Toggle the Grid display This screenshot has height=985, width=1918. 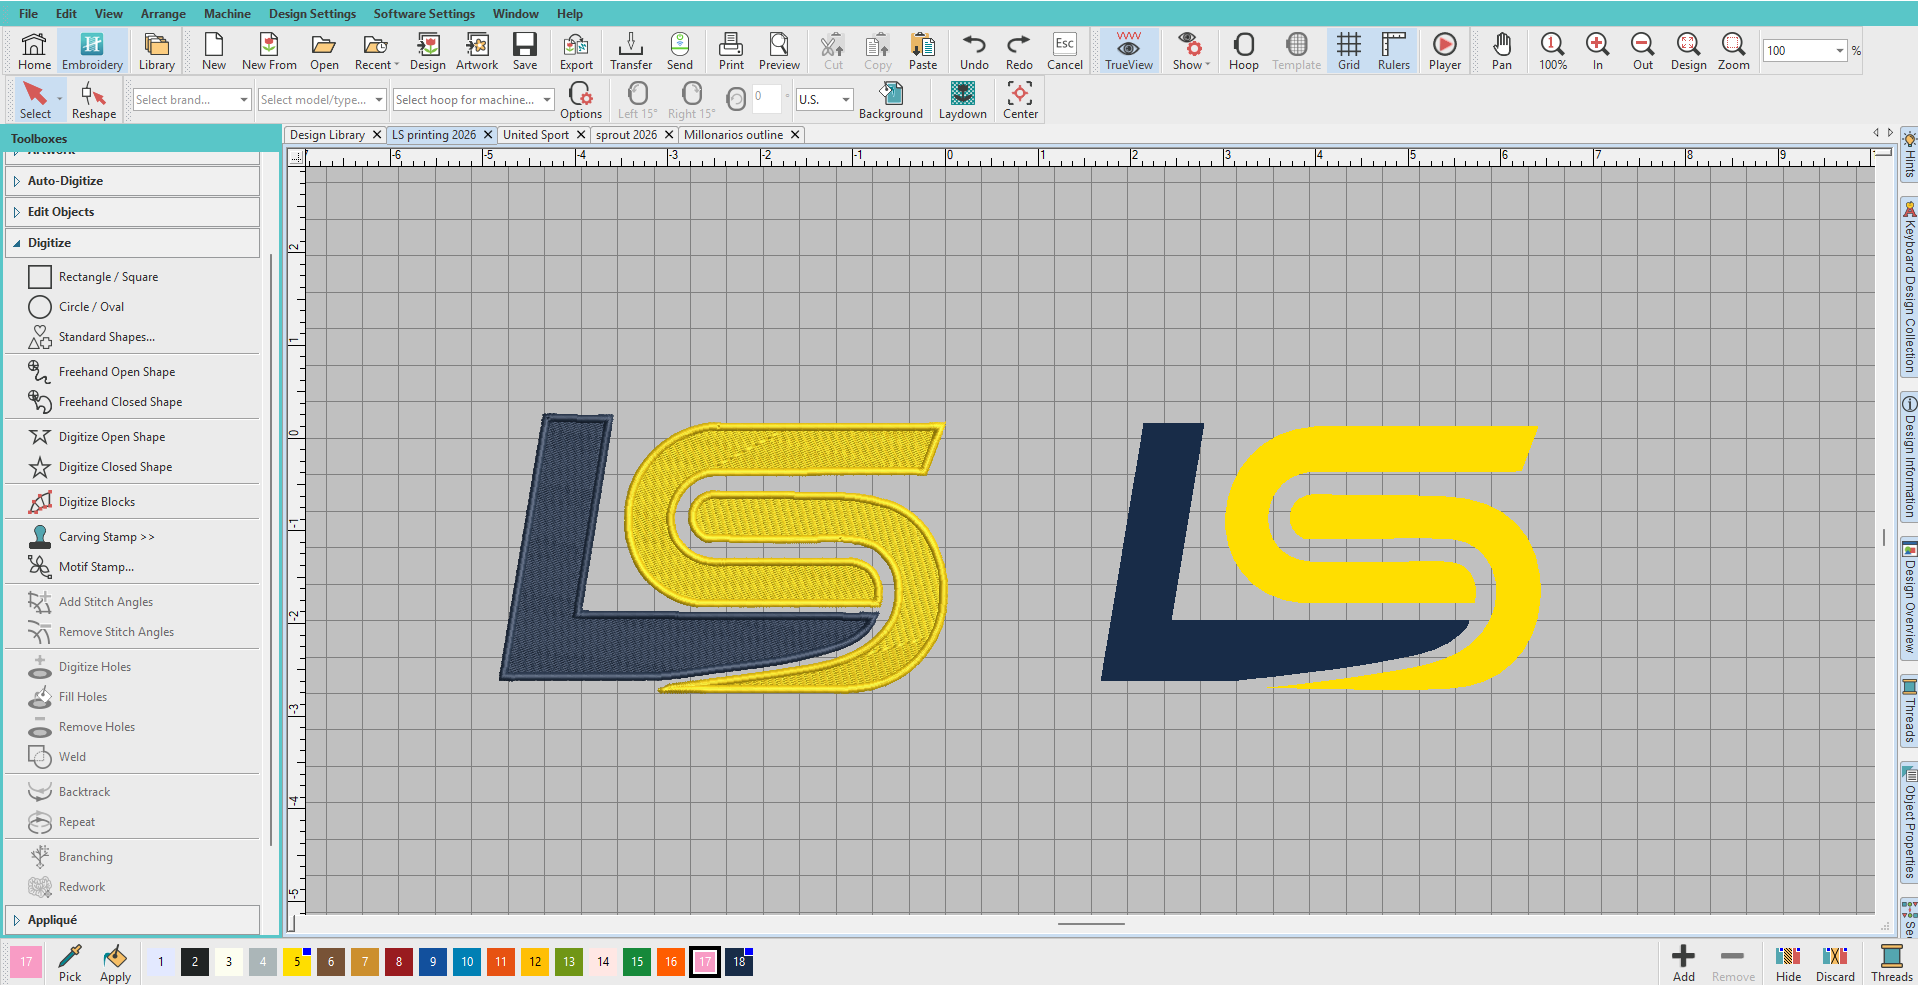[x=1348, y=52]
